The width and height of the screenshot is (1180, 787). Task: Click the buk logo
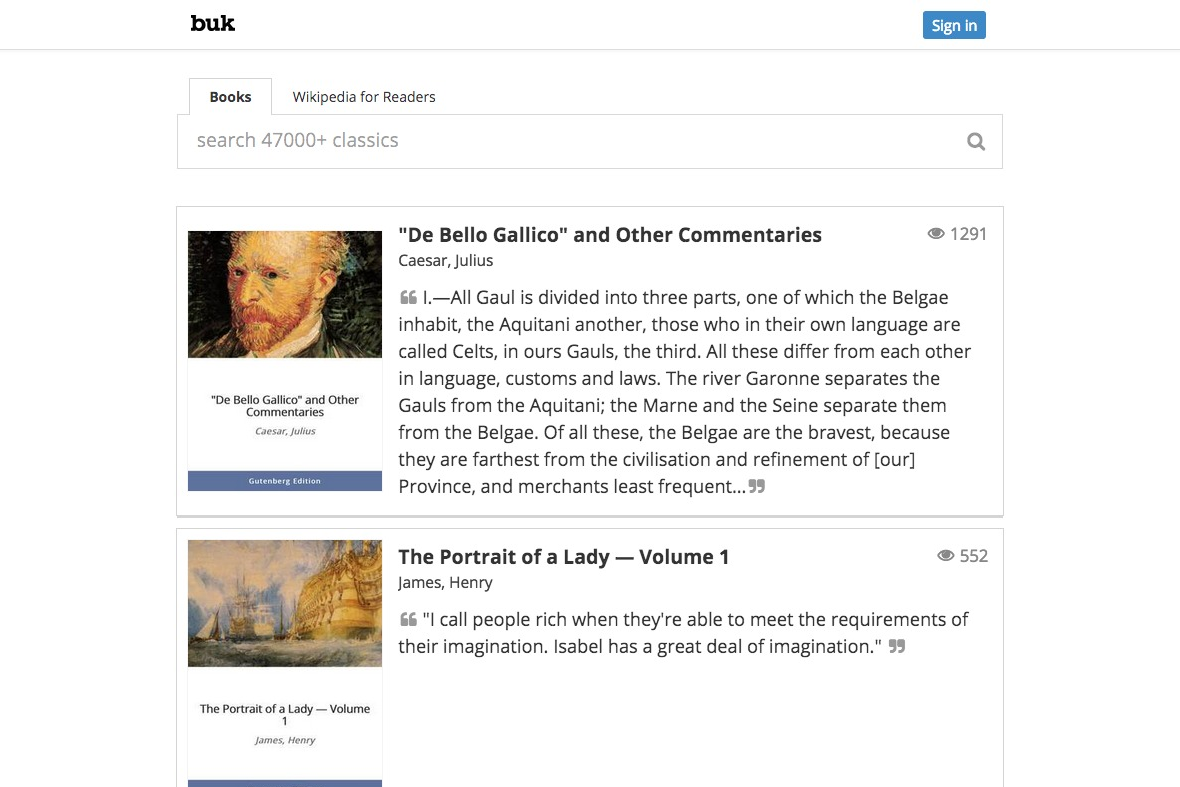point(212,23)
